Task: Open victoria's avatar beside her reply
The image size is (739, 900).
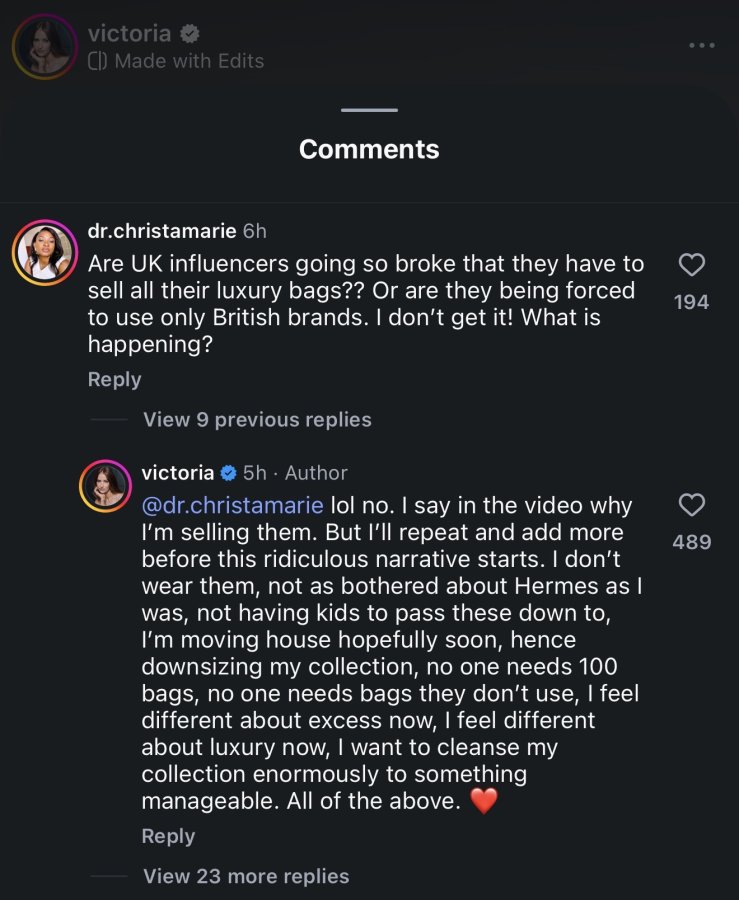Action: click(105, 486)
